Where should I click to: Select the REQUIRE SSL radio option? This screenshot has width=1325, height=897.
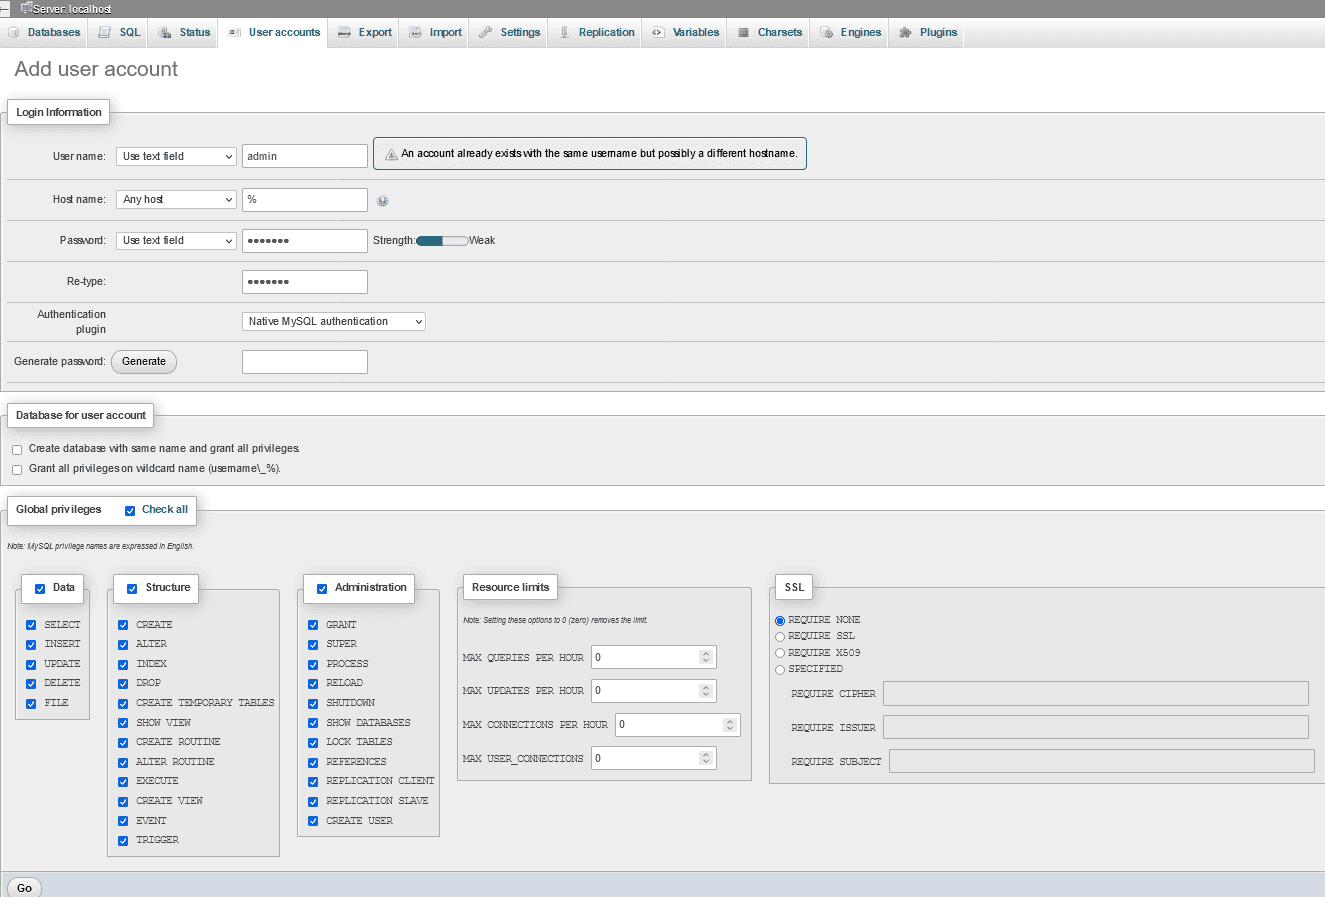point(780,637)
